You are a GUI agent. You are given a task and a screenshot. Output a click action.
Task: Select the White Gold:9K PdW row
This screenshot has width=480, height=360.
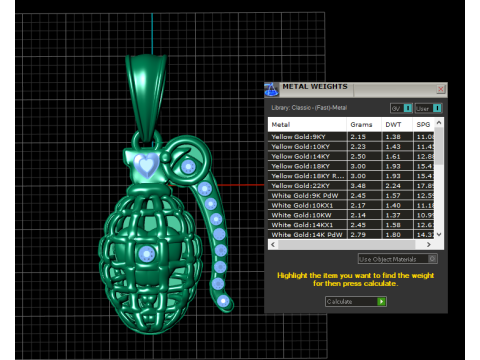[x=351, y=196]
